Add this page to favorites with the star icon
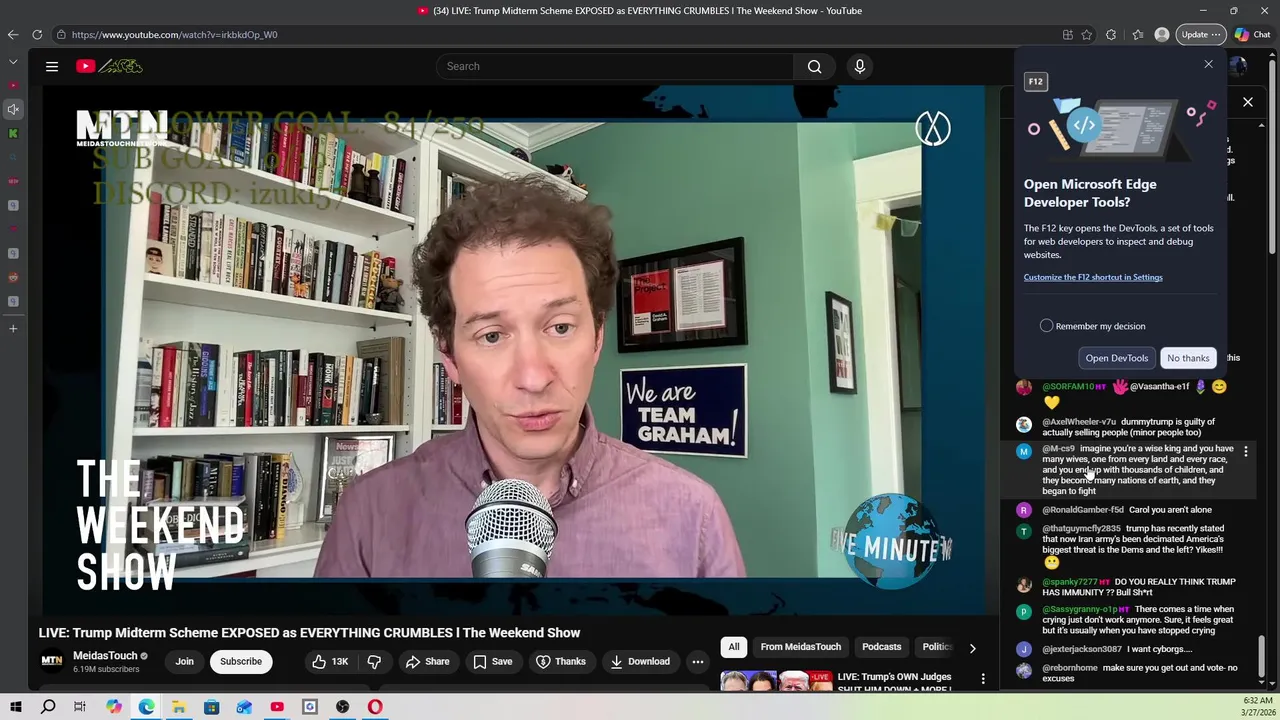Viewport: 1280px width, 720px height. click(x=1087, y=35)
